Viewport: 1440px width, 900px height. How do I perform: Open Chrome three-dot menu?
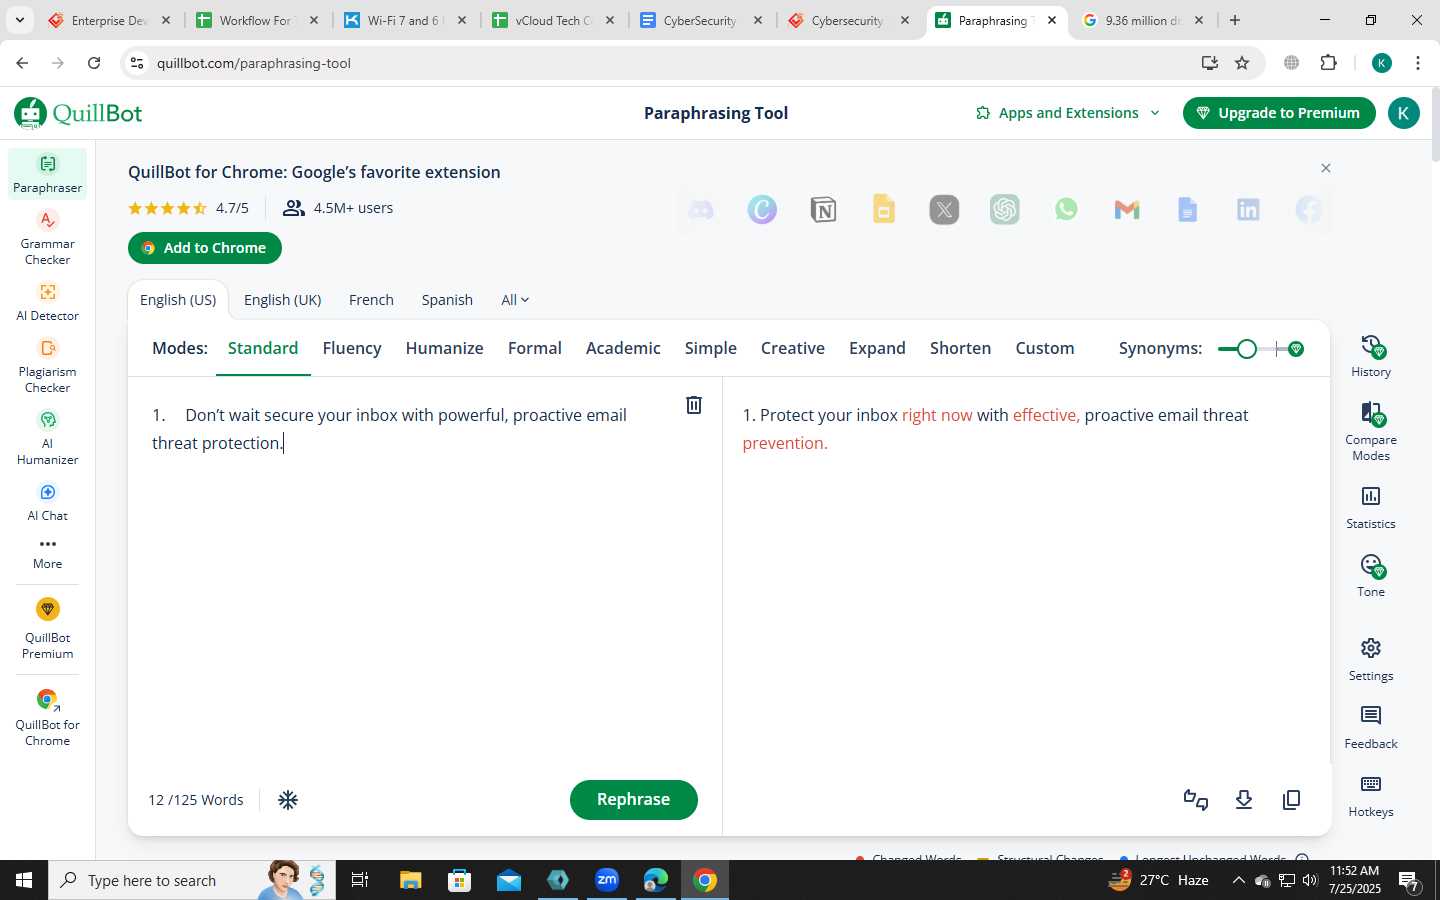(1418, 63)
